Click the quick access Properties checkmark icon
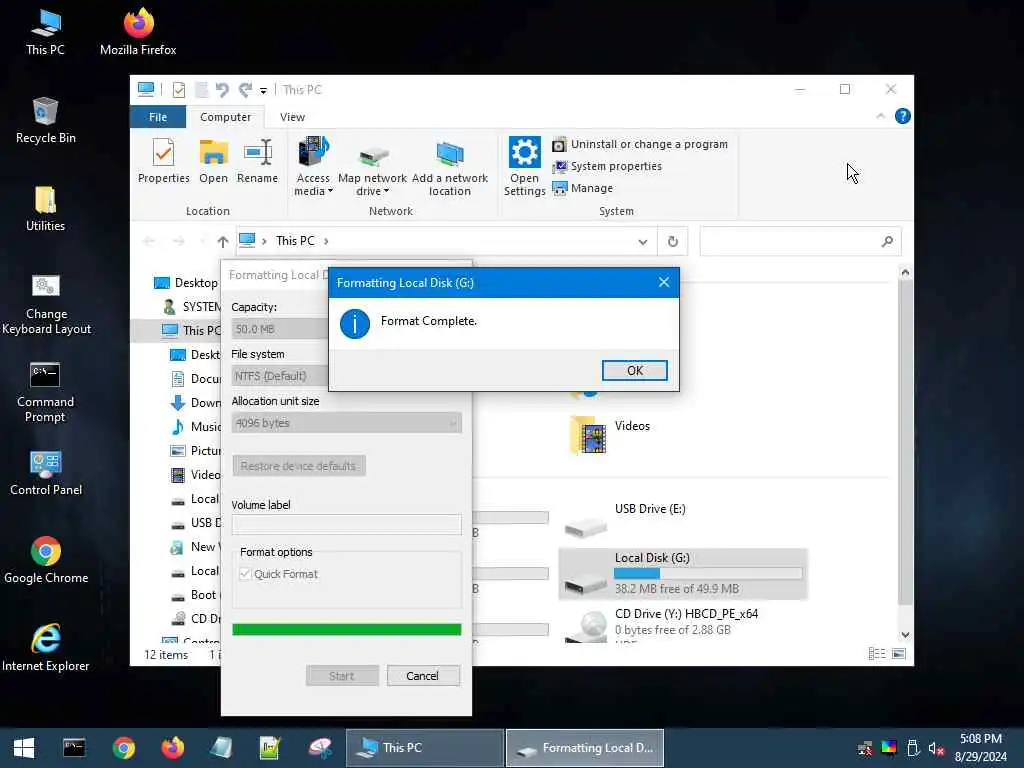The image size is (1024, 768). click(178, 89)
